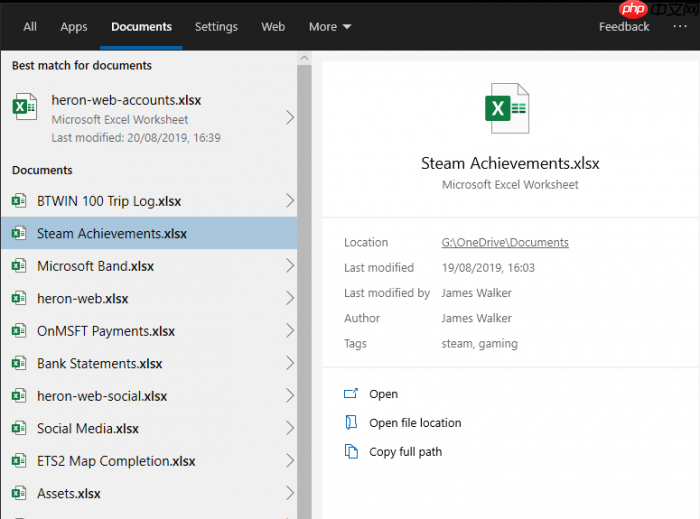Expand the More dropdown menu
Screen dimensions: 700x519
tap(330, 27)
